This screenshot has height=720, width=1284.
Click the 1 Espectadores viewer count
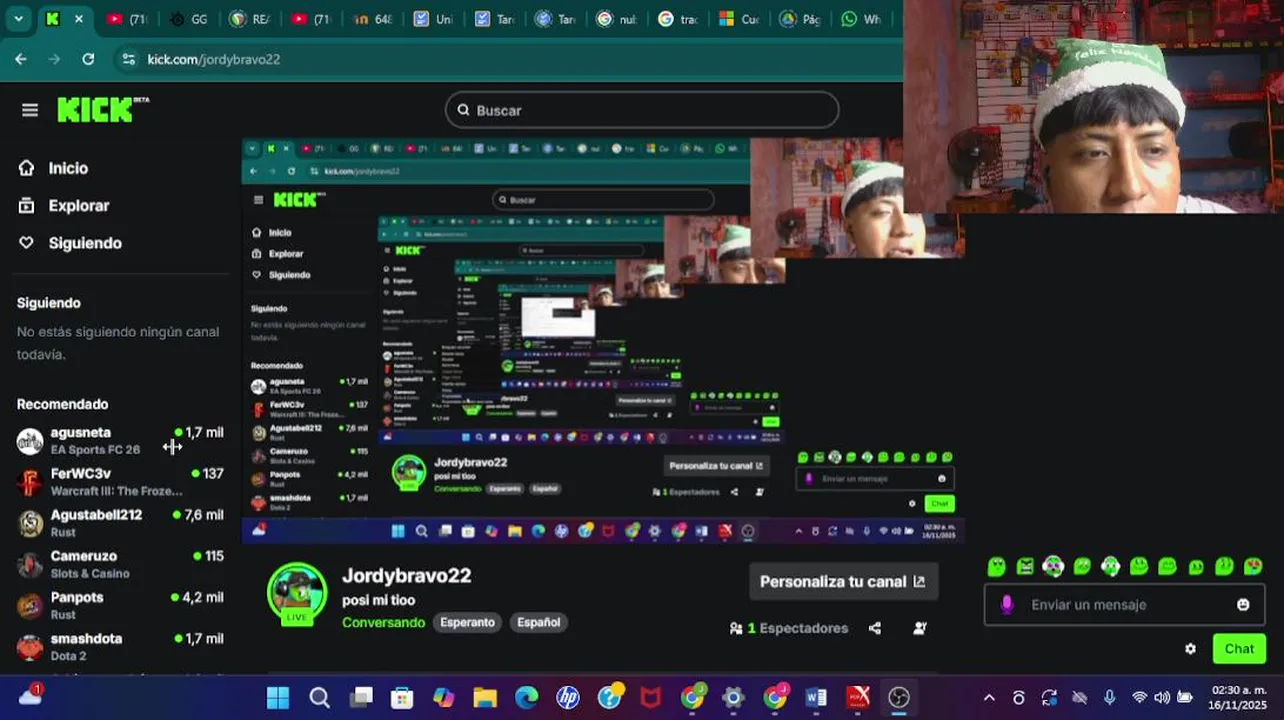[789, 628]
